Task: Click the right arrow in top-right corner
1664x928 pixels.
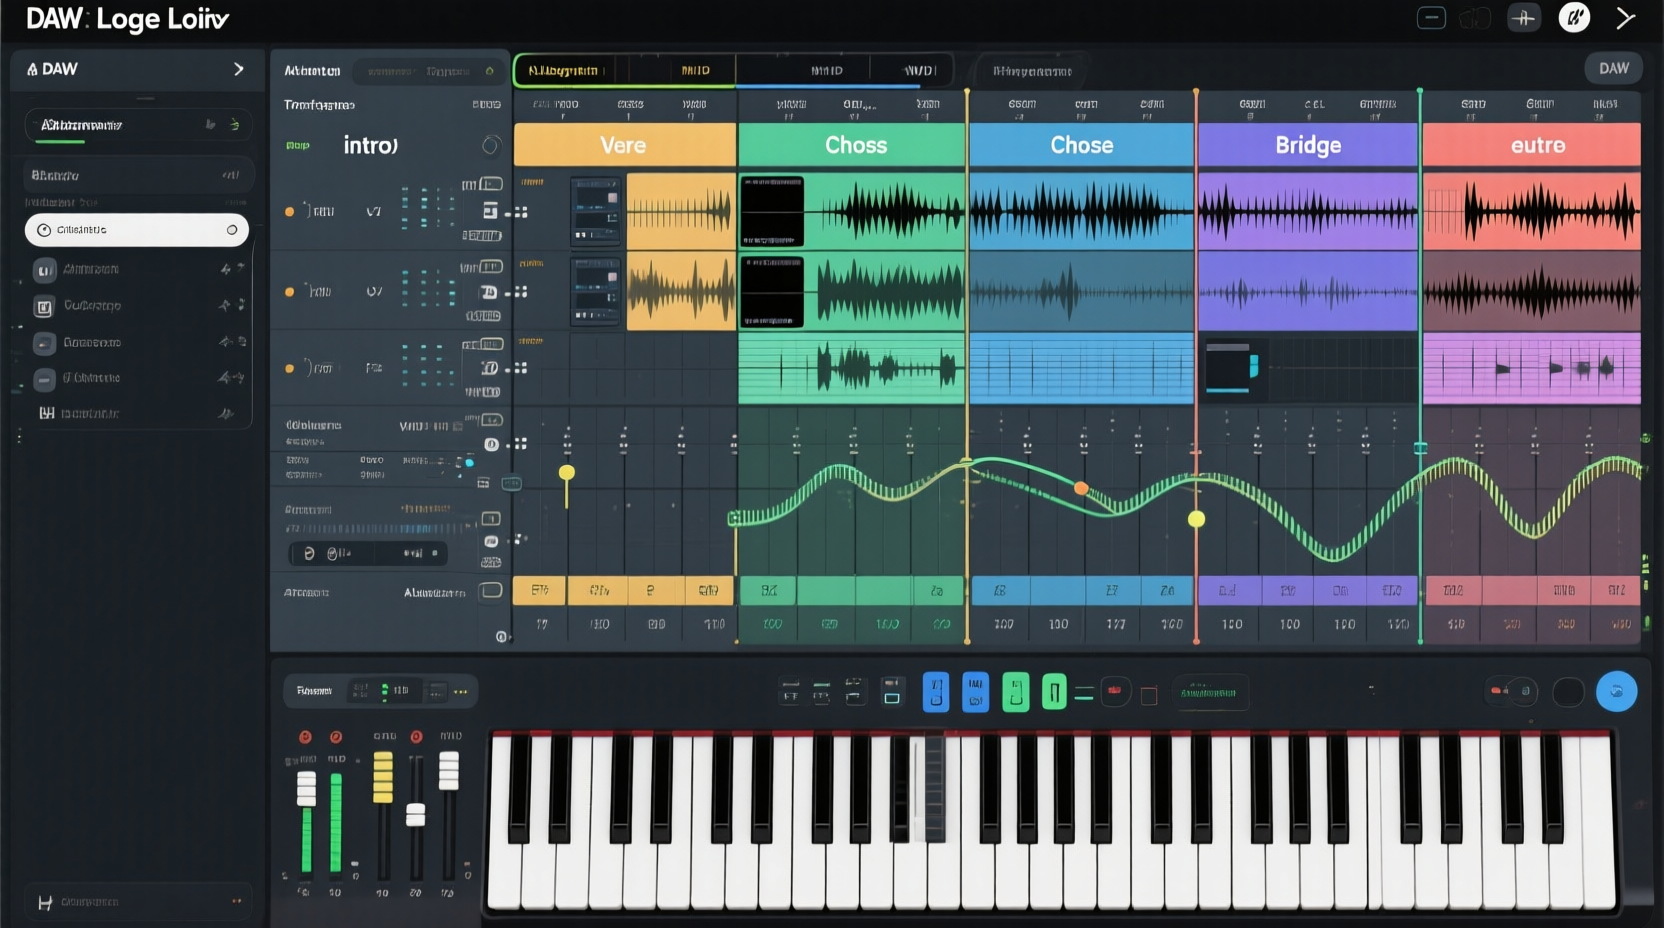Action: click(x=1626, y=18)
